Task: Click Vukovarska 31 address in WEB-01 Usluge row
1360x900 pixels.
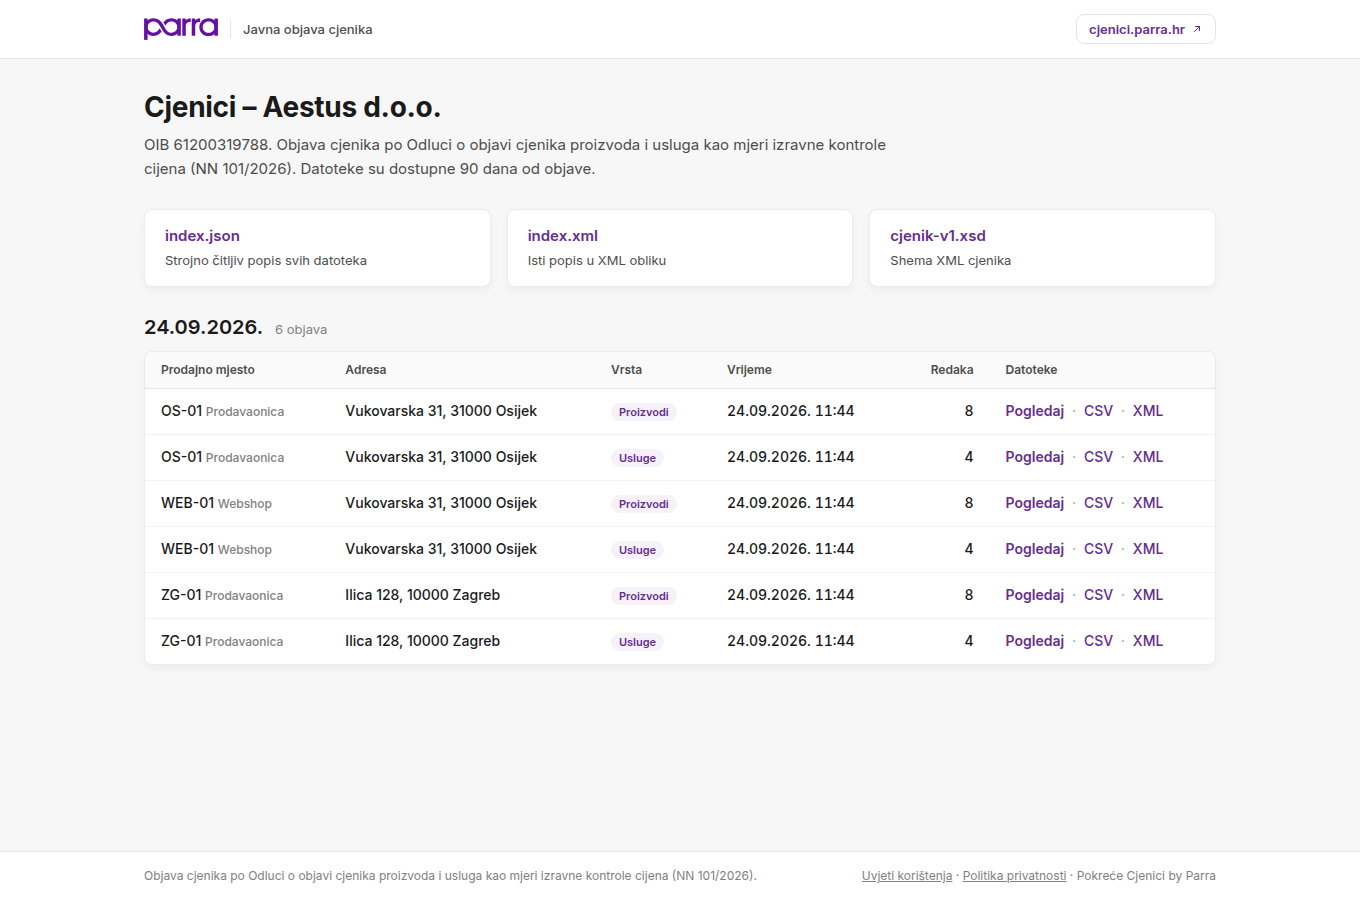Action: click(x=441, y=549)
